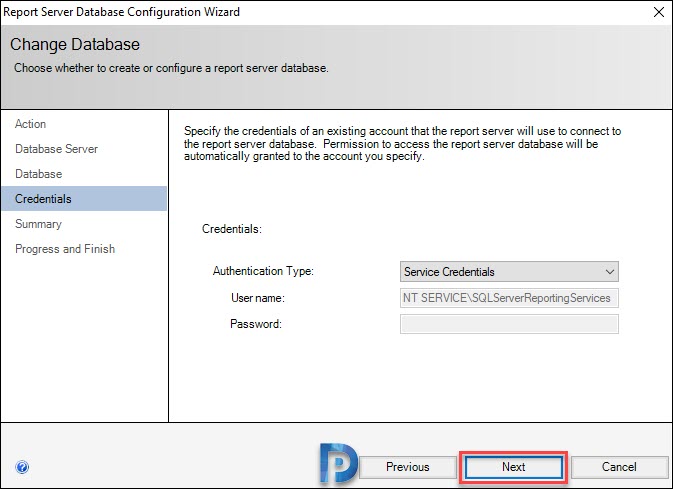This screenshot has height=489, width=673.
Task: Click the Next button
Action: 513,467
